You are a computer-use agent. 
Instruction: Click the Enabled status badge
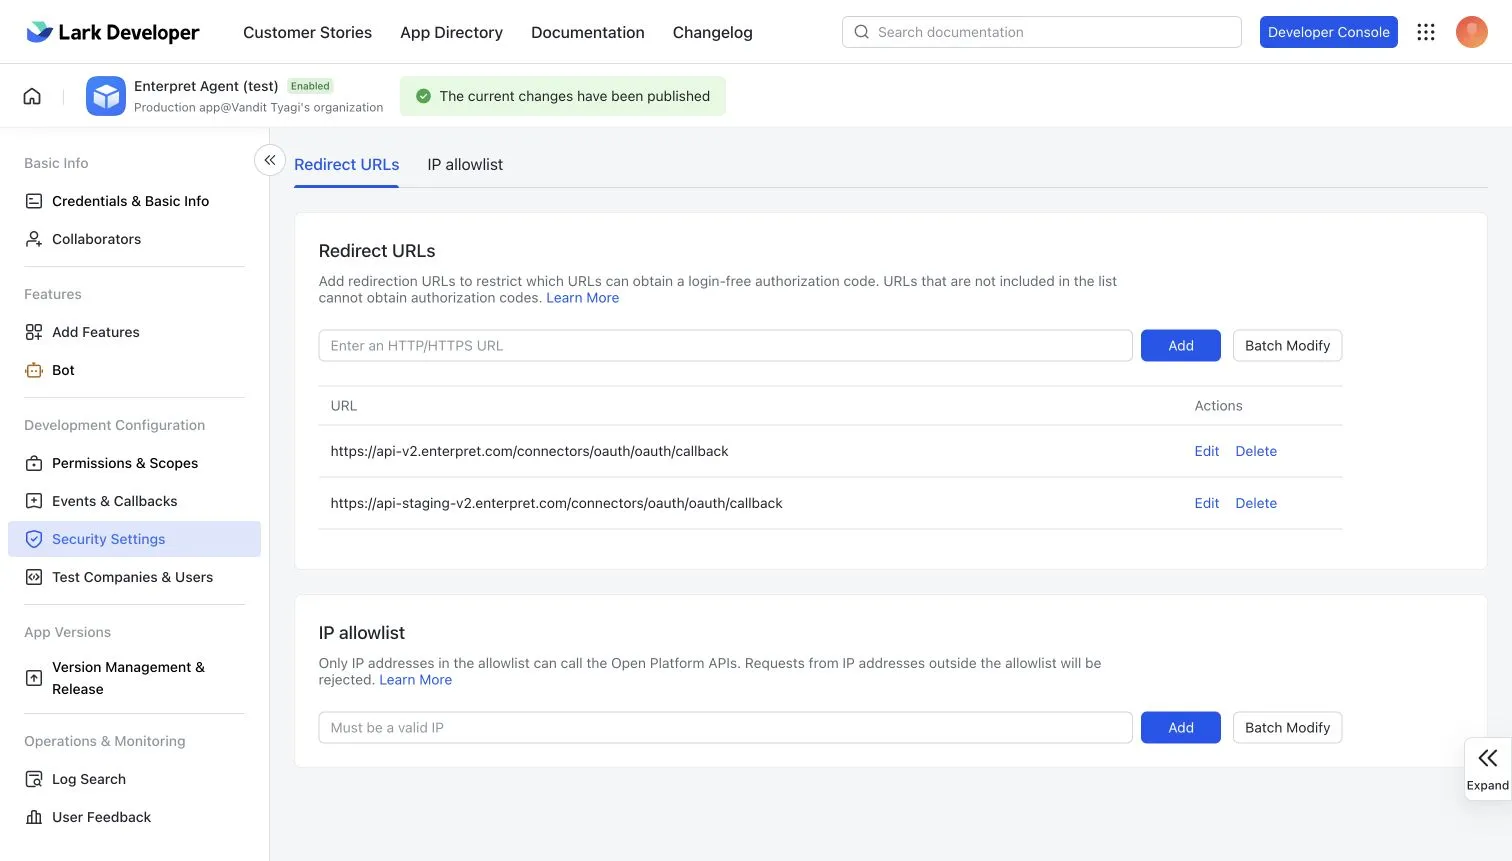310,86
